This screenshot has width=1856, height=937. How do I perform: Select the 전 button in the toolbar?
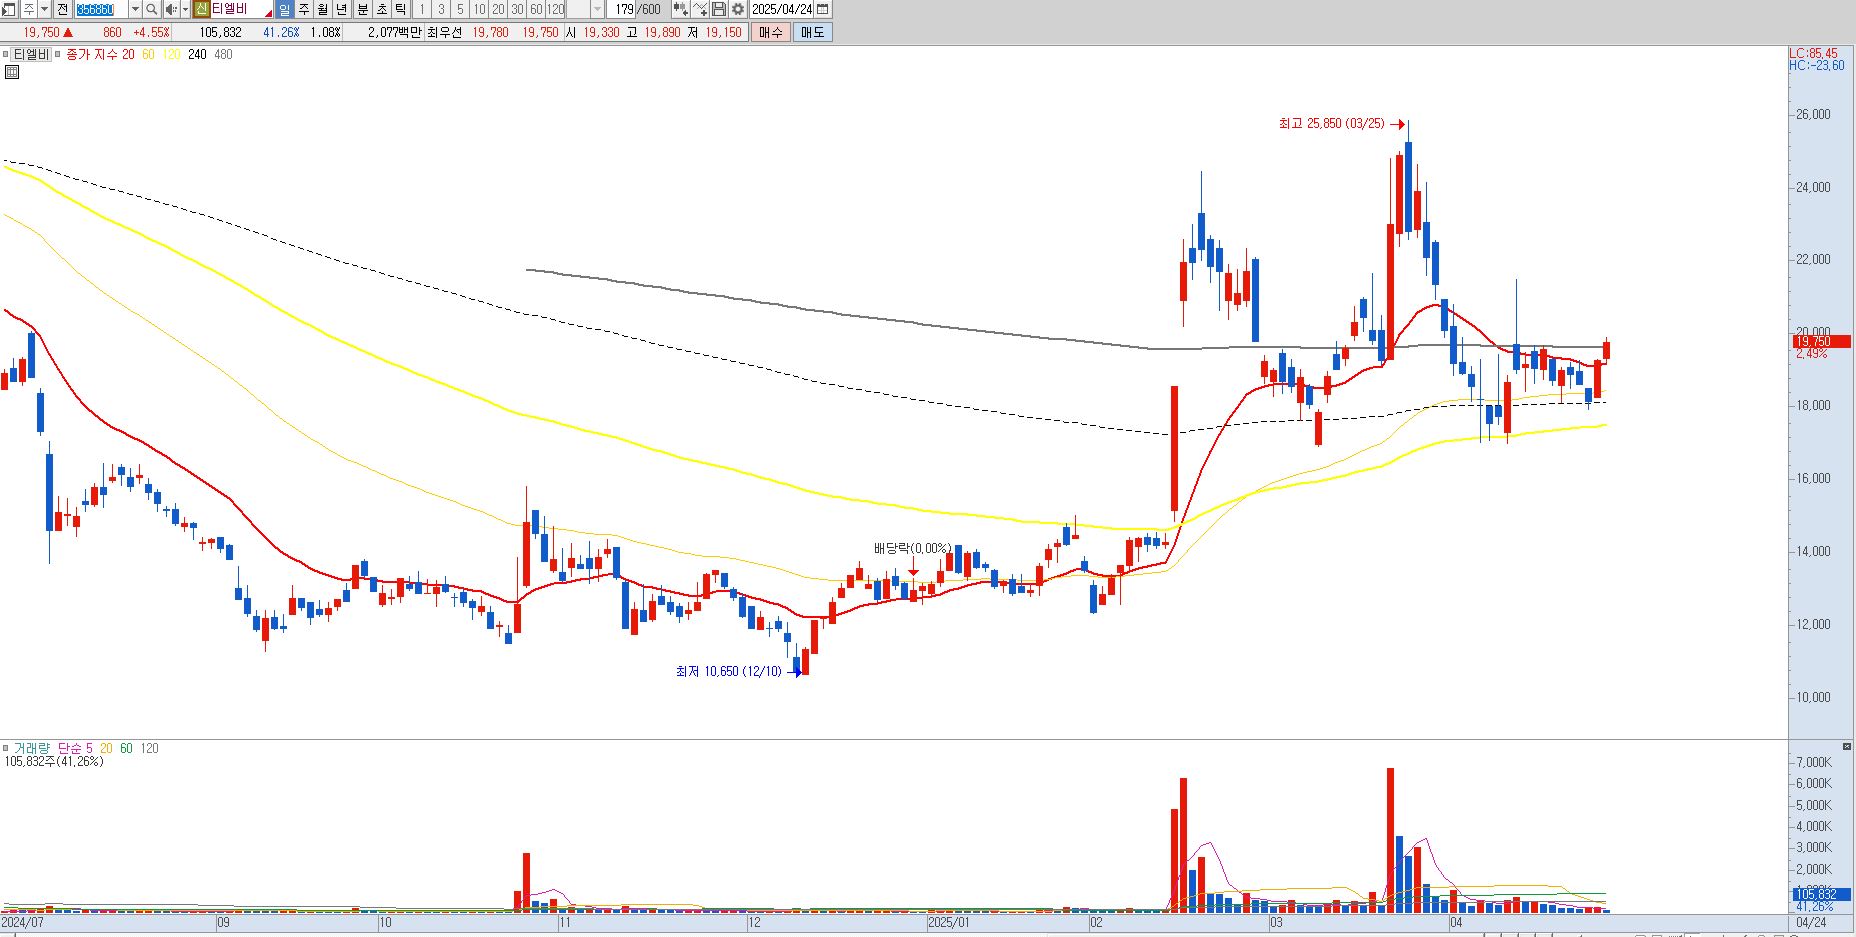coord(62,9)
